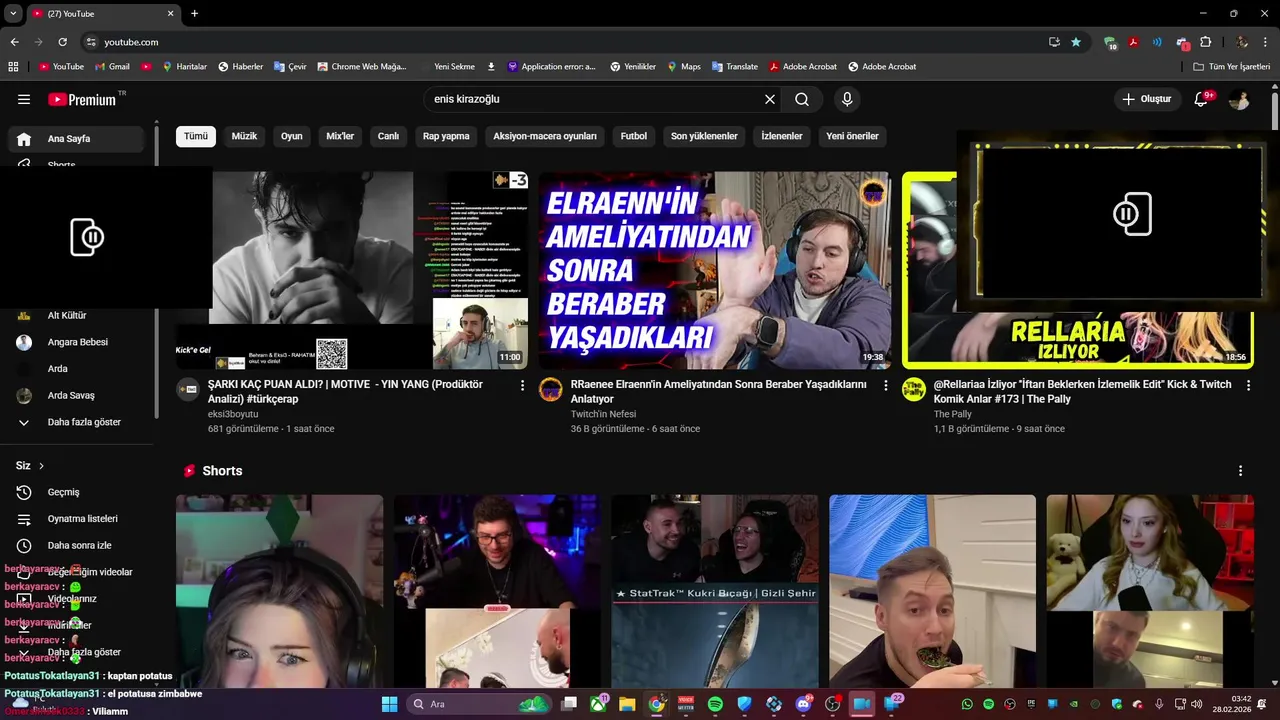Bookmark this page with the star

tap(1076, 42)
